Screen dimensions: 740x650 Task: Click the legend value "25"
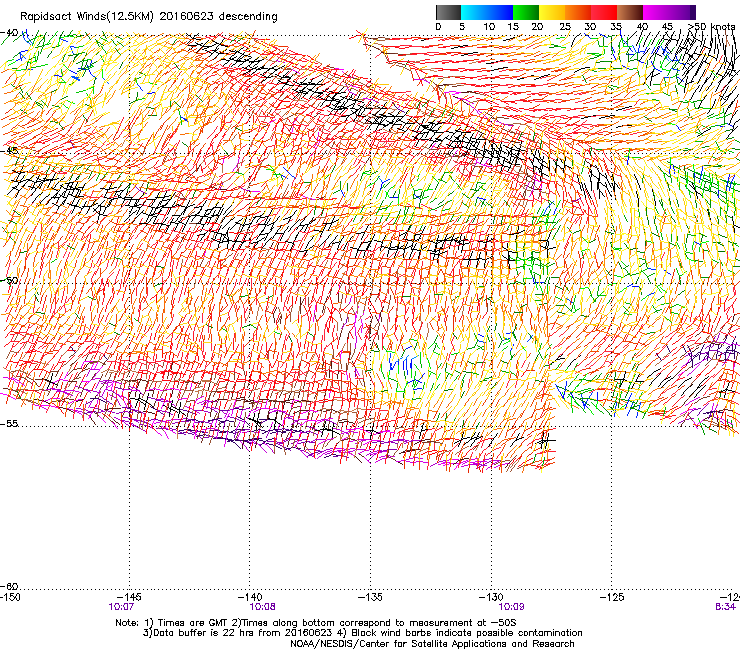(x=565, y=27)
